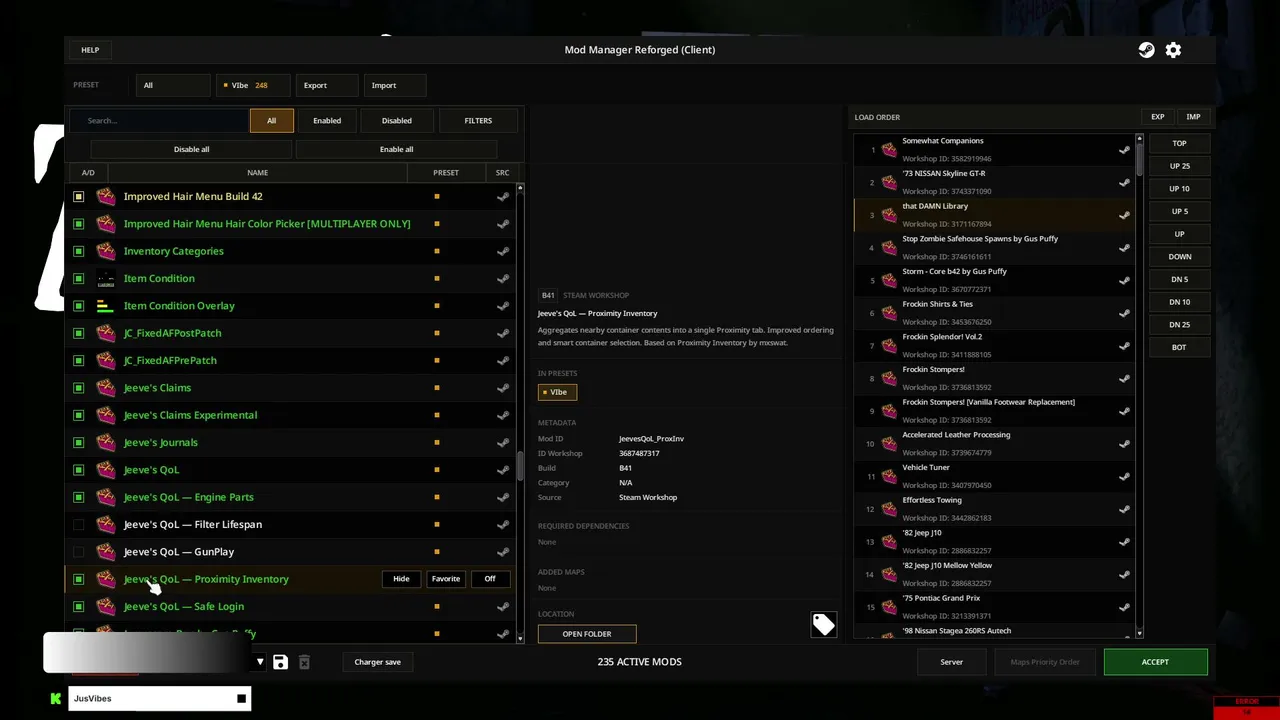This screenshot has height=720, width=1280.
Task: Click the load order scroll-up arrow
Action: pyautogui.click(x=1139, y=138)
